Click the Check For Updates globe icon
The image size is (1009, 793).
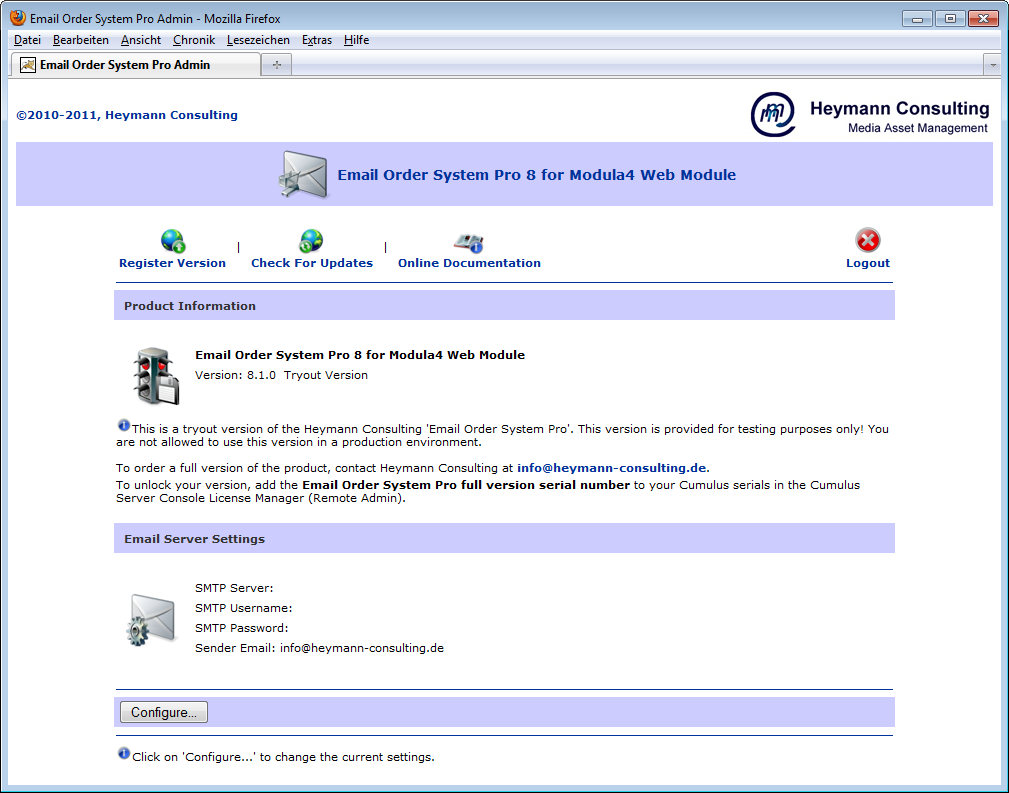[x=311, y=241]
